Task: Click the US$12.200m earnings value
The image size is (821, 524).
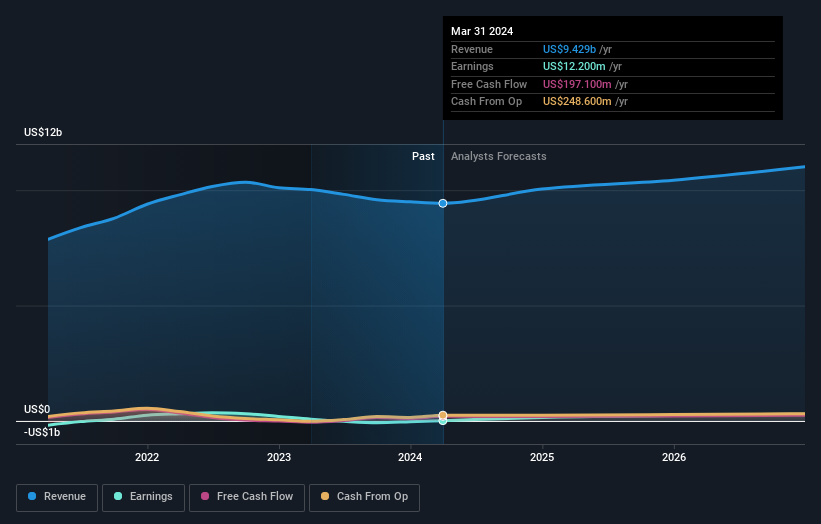Action: point(574,66)
